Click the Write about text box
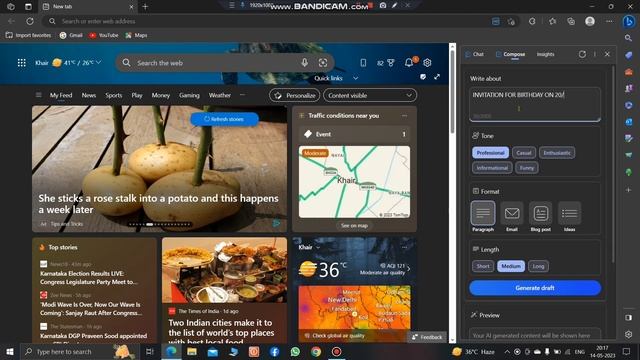The width and height of the screenshot is (640, 360). coord(535,104)
